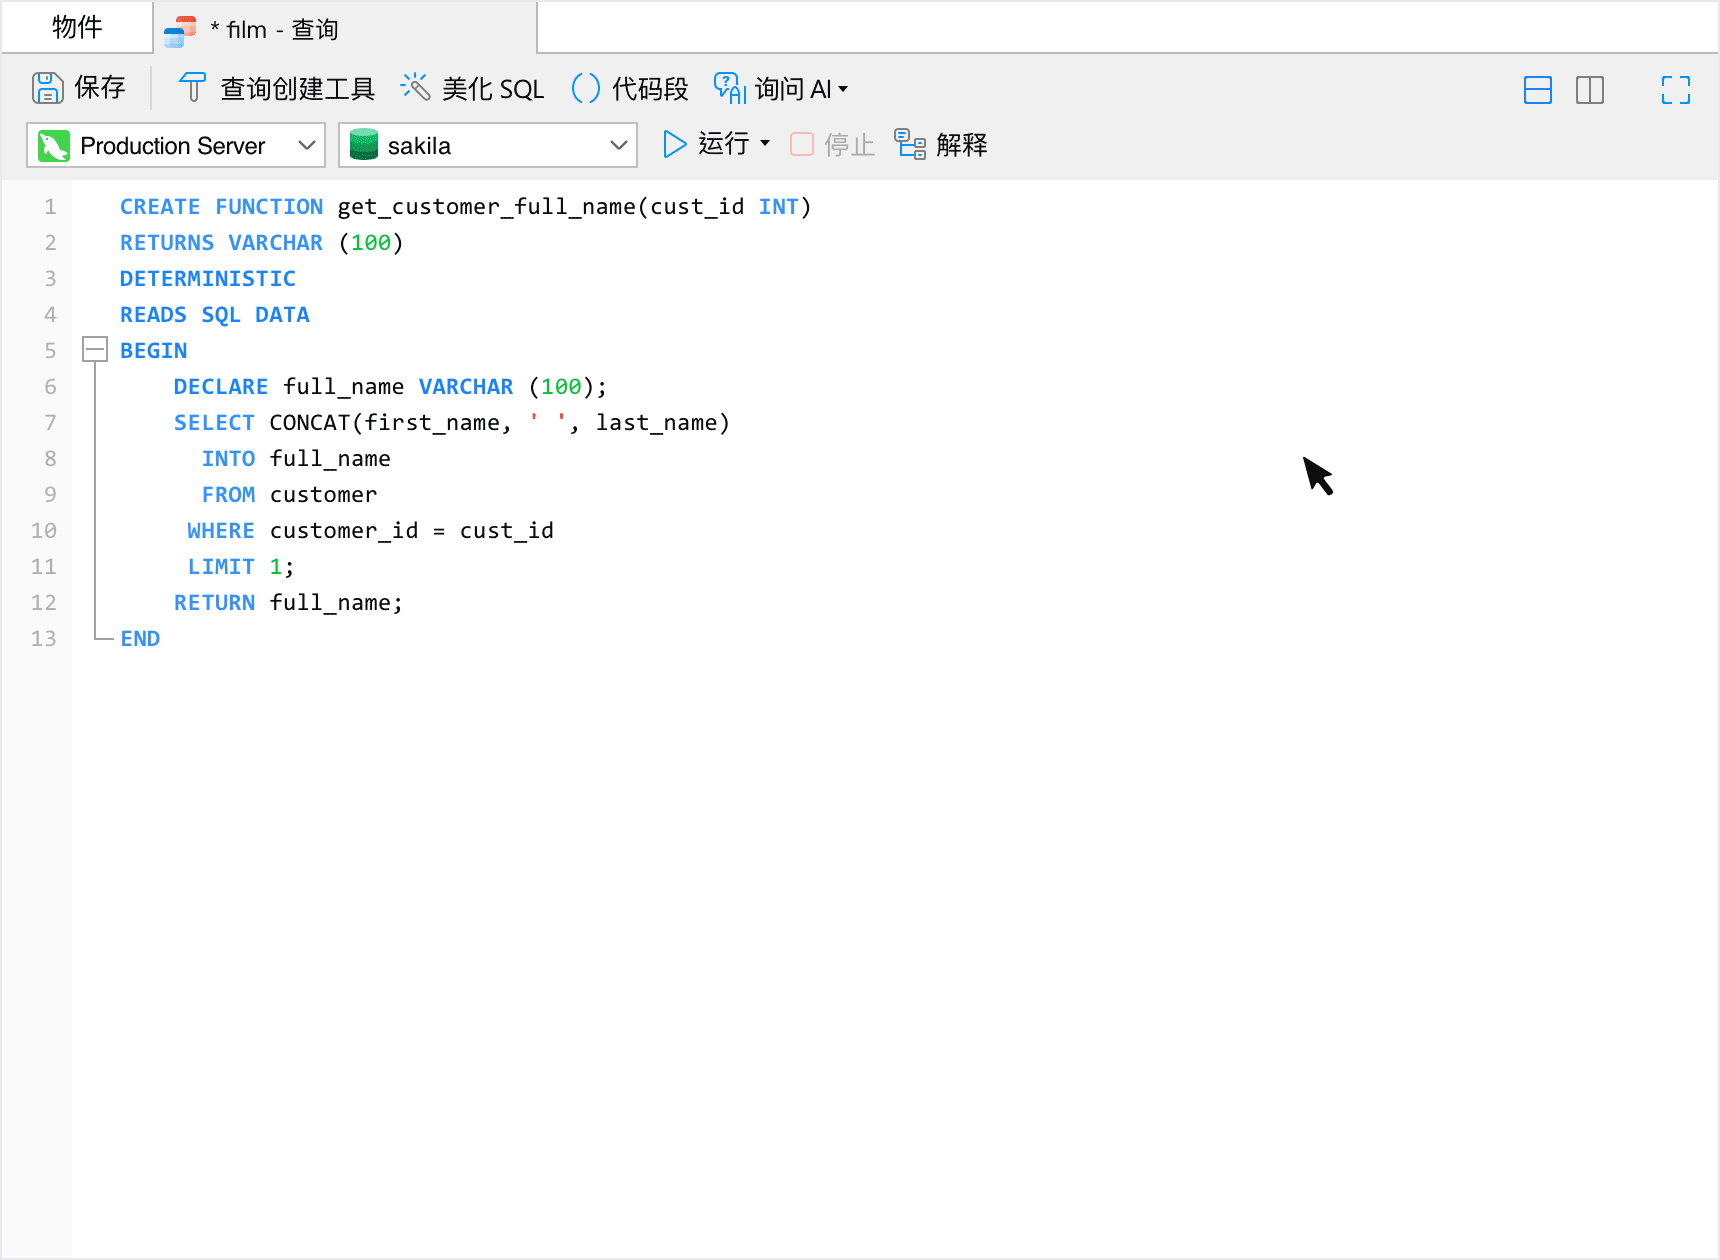Viewport: 1720px width, 1260px height.
Task: Click the Beautify SQL wand icon
Action: pyautogui.click(x=415, y=88)
